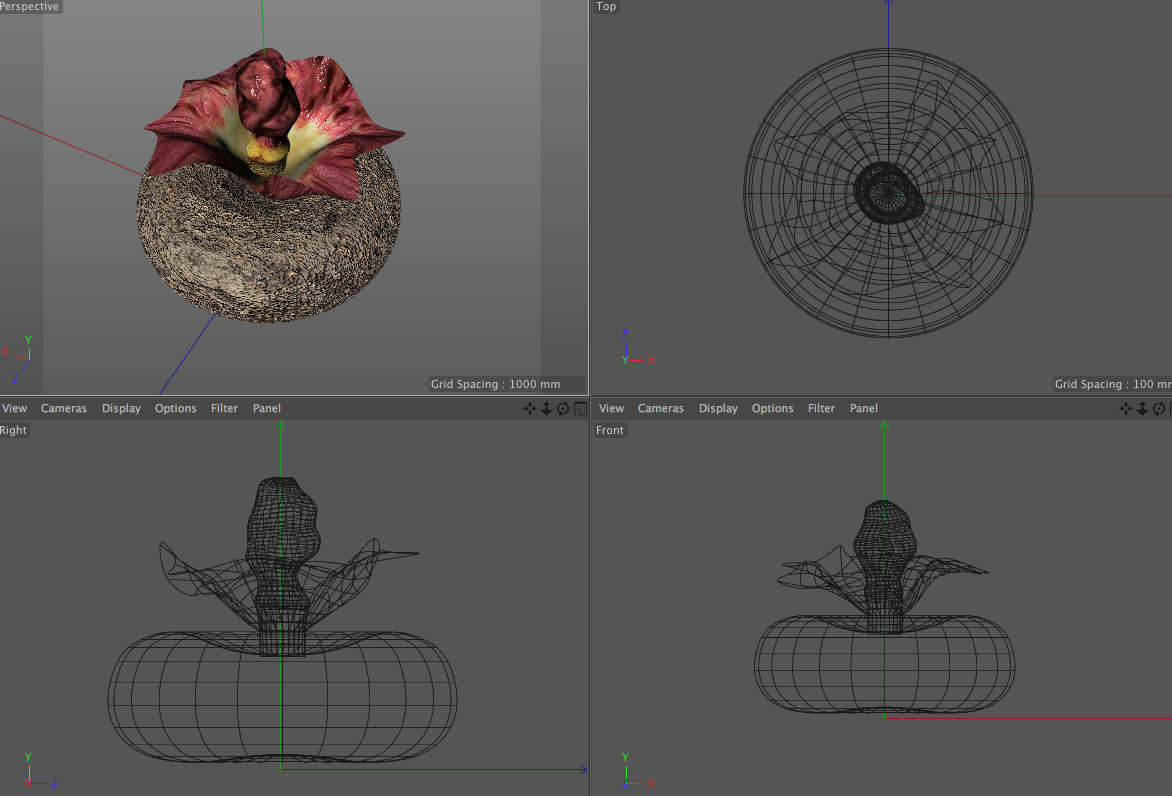Open the Options menu in the Front viewport
This screenshot has width=1172, height=796.
tap(772, 408)
